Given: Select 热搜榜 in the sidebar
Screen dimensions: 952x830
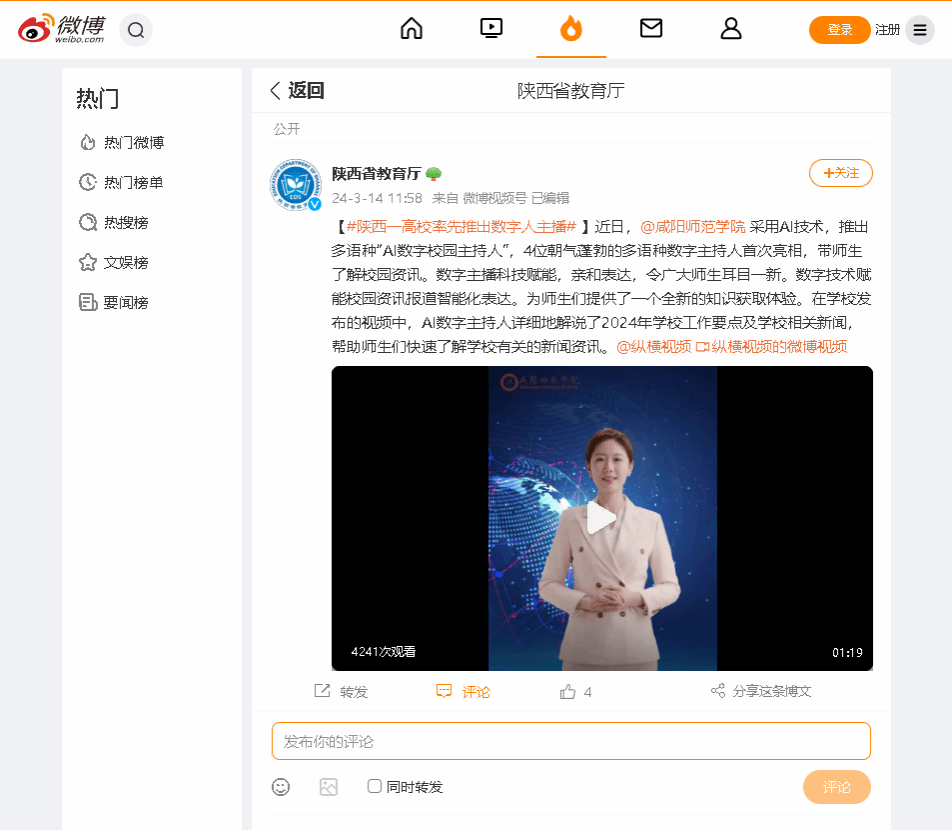Looking at the screenshot, I should click(125, 222).
